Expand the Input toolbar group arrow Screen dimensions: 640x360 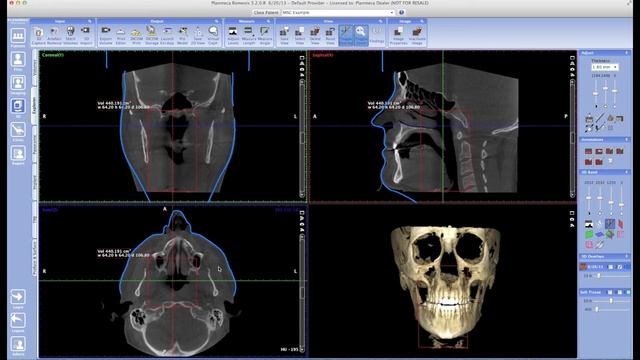pos(90,21)
